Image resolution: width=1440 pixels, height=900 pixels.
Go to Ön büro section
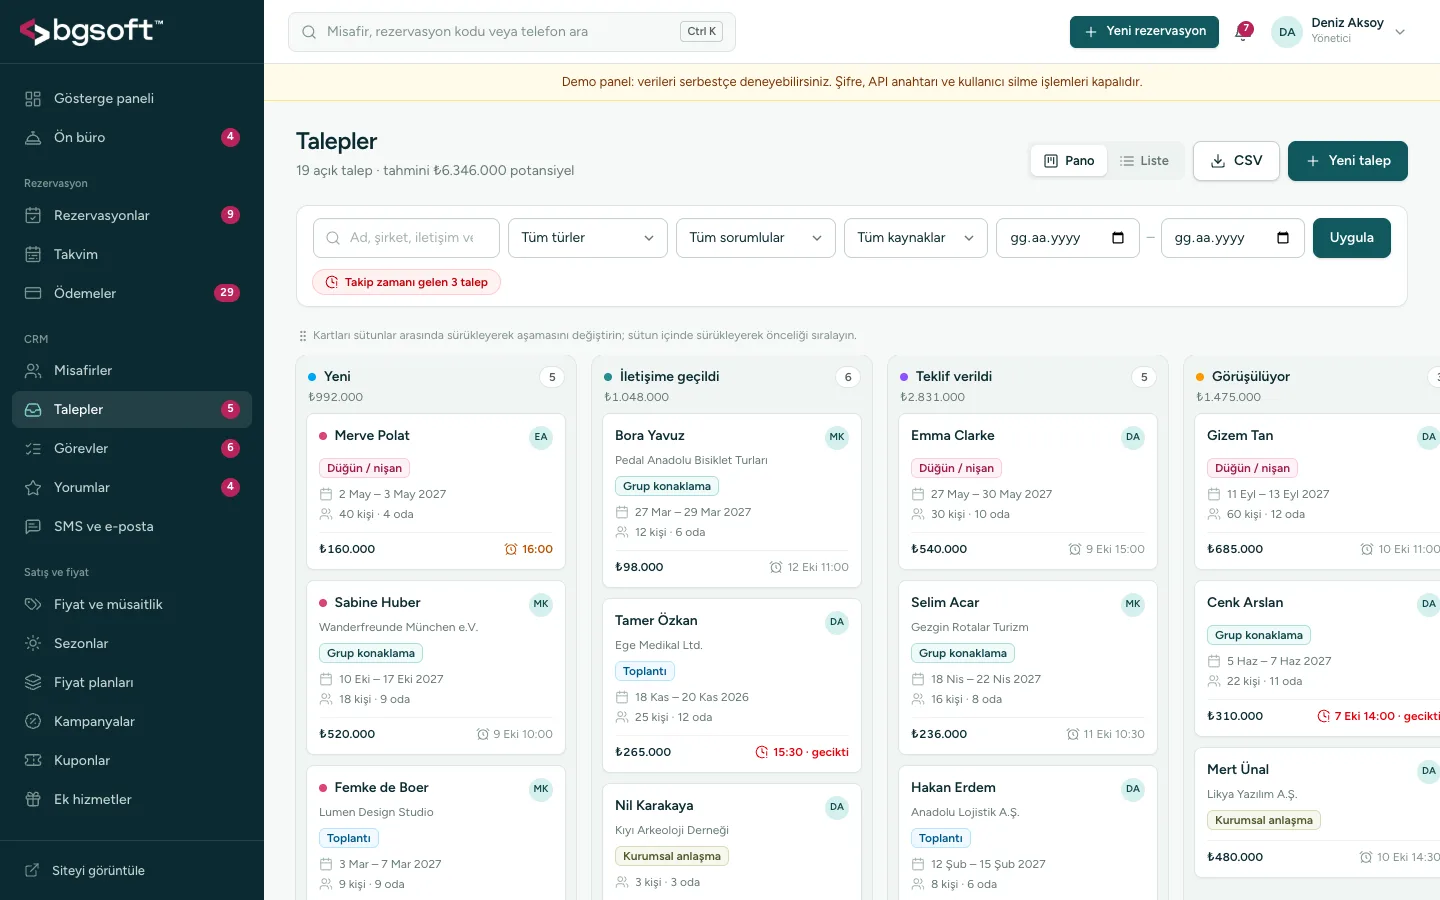tap(132, 137)
